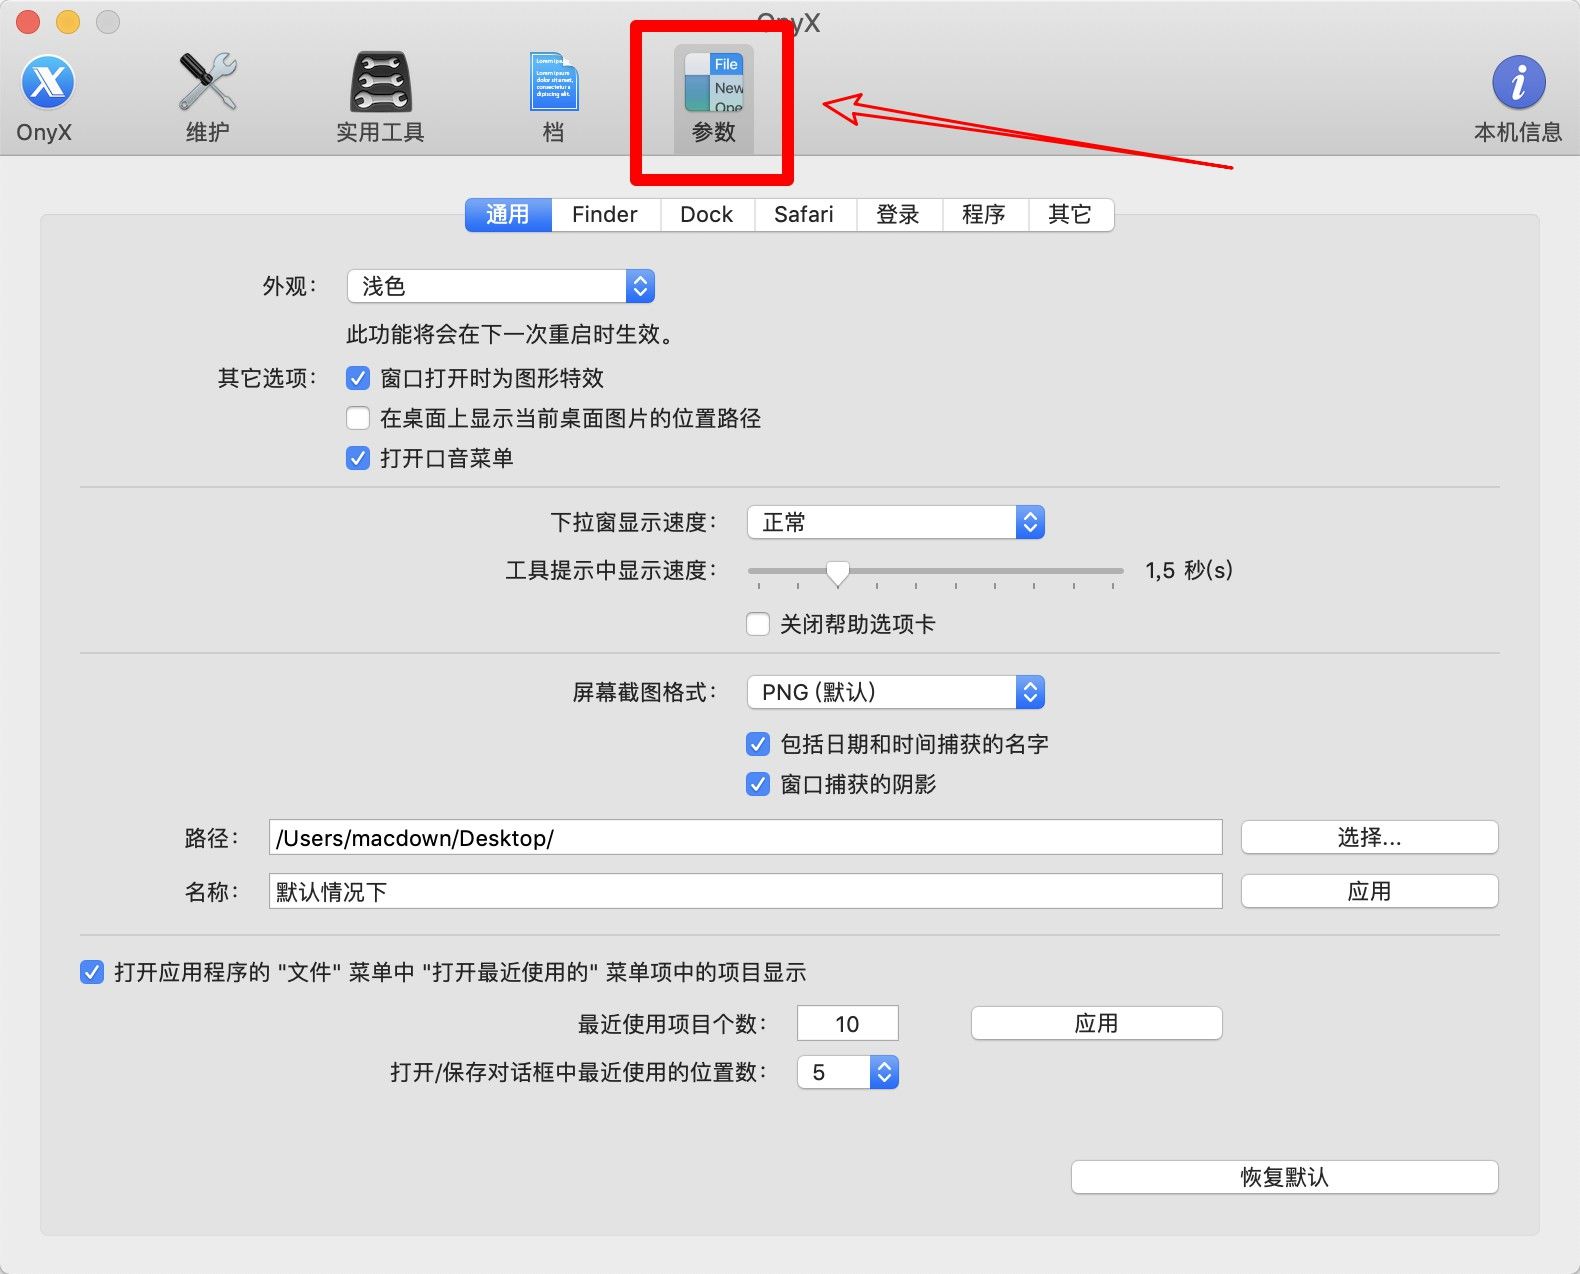Open the 维护 maintenance tools icon
The height and width of the screenshot is (1274, 1580).
208,98
